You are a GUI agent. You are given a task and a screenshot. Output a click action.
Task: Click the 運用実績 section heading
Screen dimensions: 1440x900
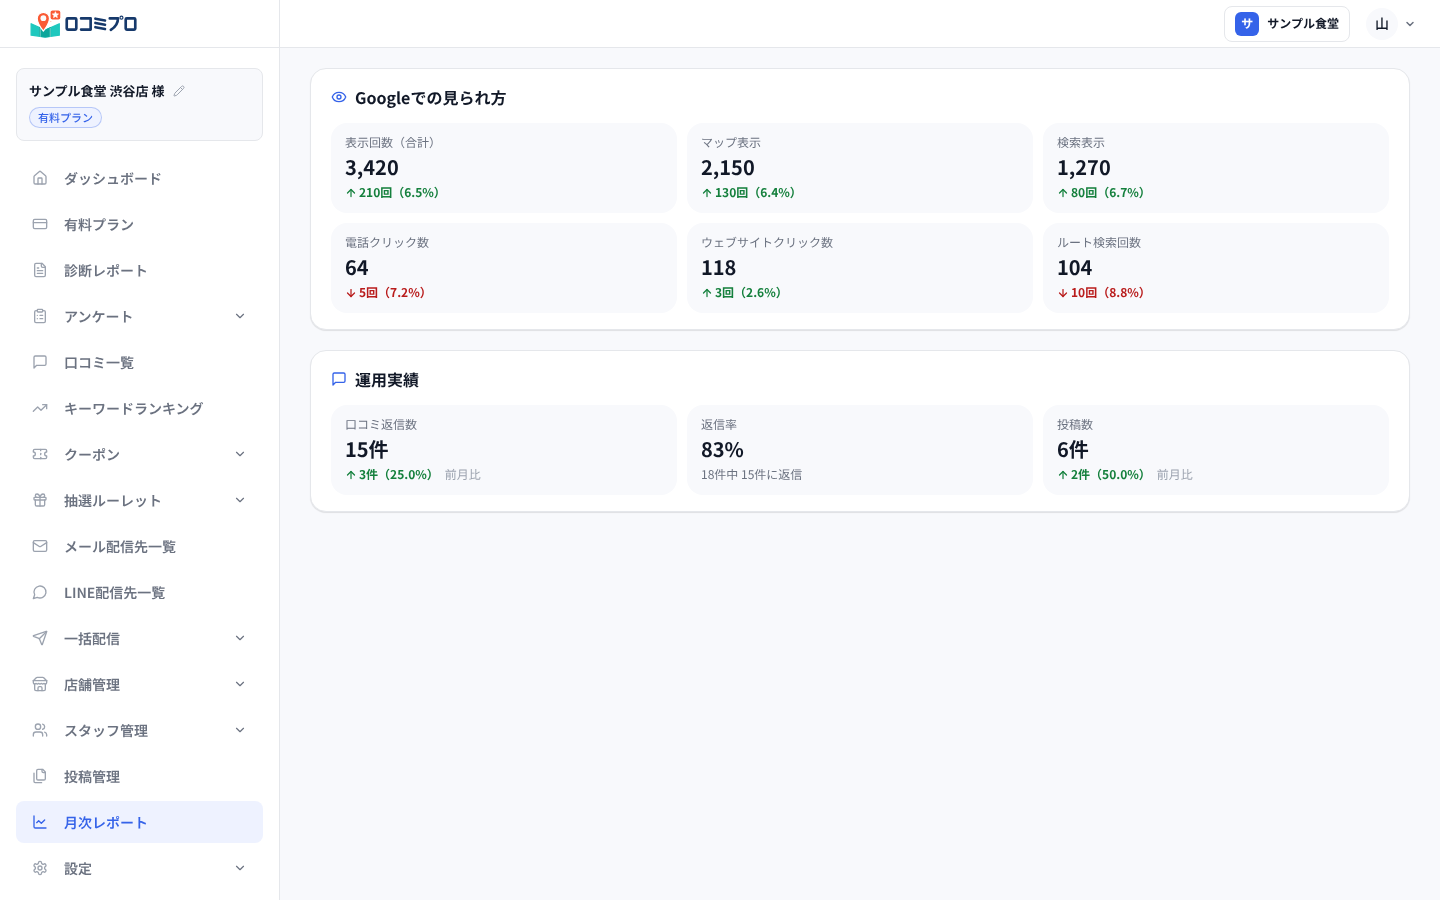click(387, 380)
